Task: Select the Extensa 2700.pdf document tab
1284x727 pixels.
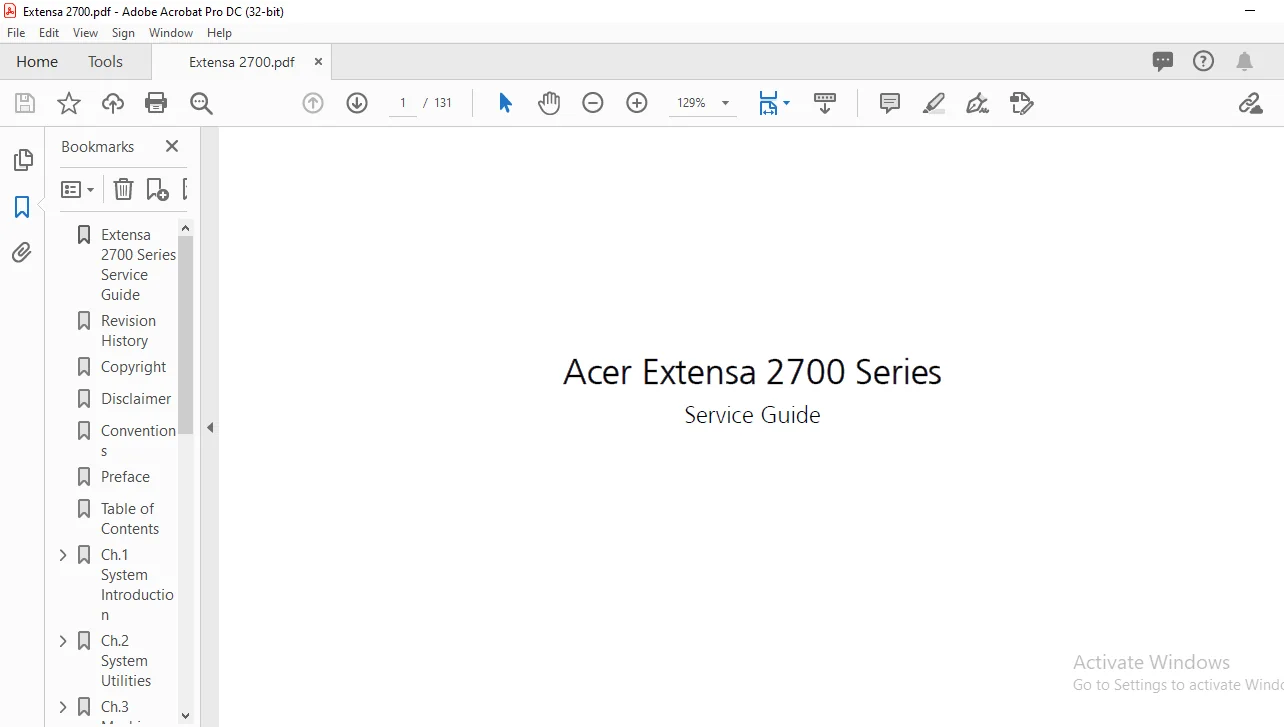Action: click(242, 62)
